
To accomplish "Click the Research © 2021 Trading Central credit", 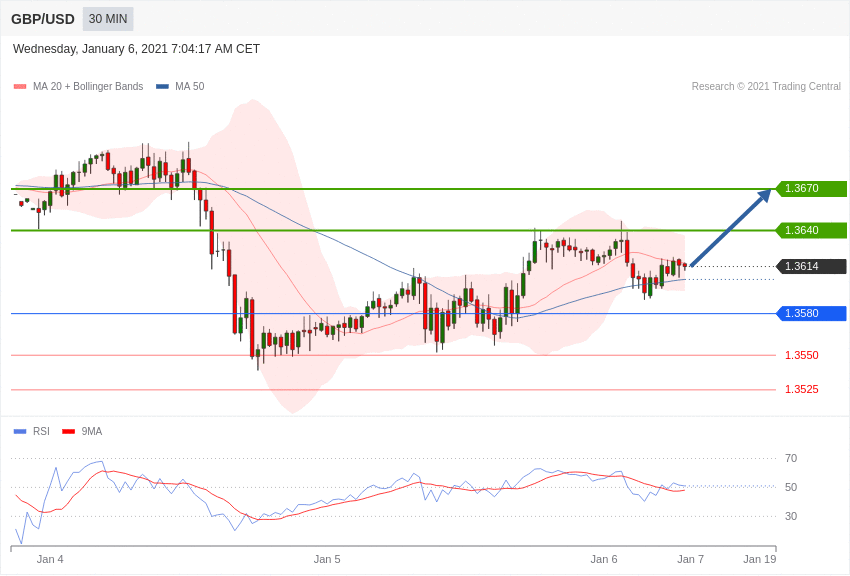I will [766, 87].
